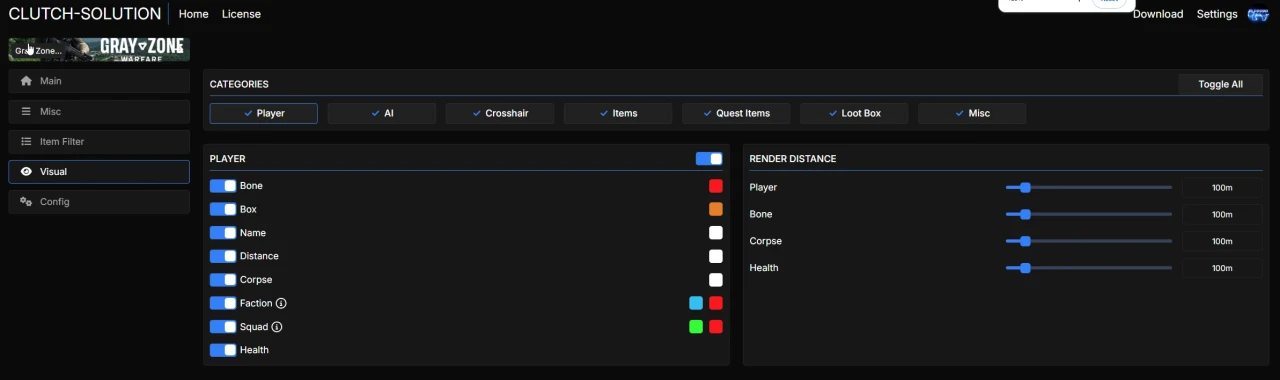This screenshot has height=380, width=1280.
Task: Click the Player render distance 100m field
Action: point(1222,187)
